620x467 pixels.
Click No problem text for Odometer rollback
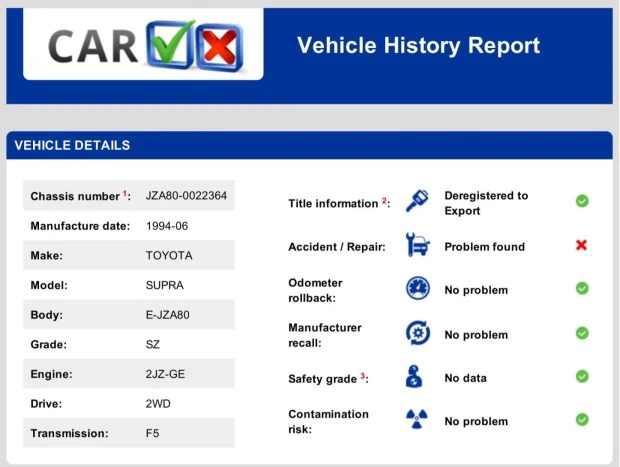(476, 290)
